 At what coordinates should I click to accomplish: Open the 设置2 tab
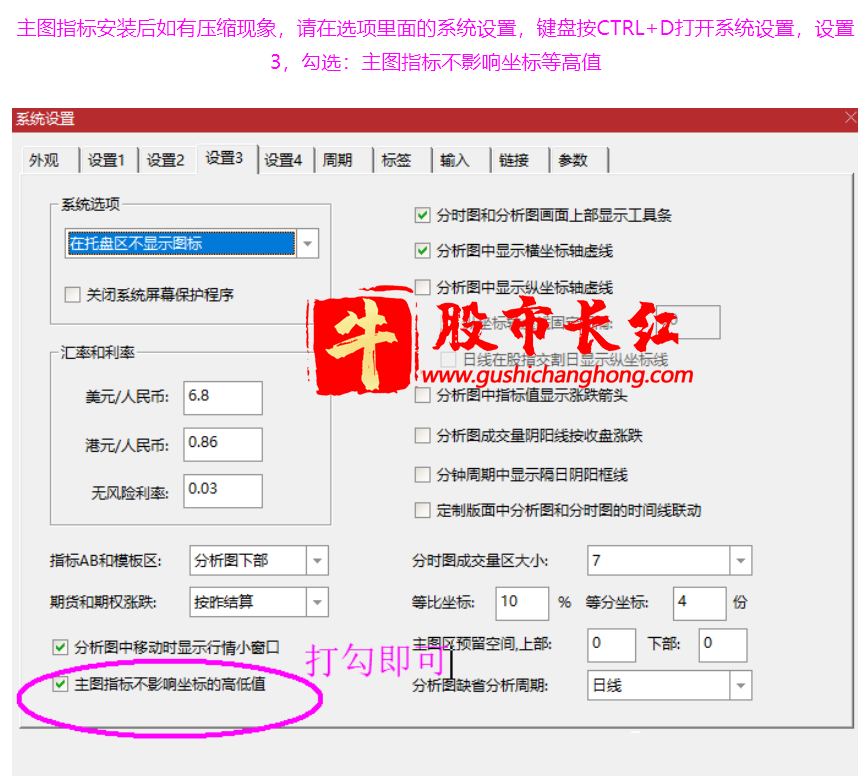[x=166, y=160]
